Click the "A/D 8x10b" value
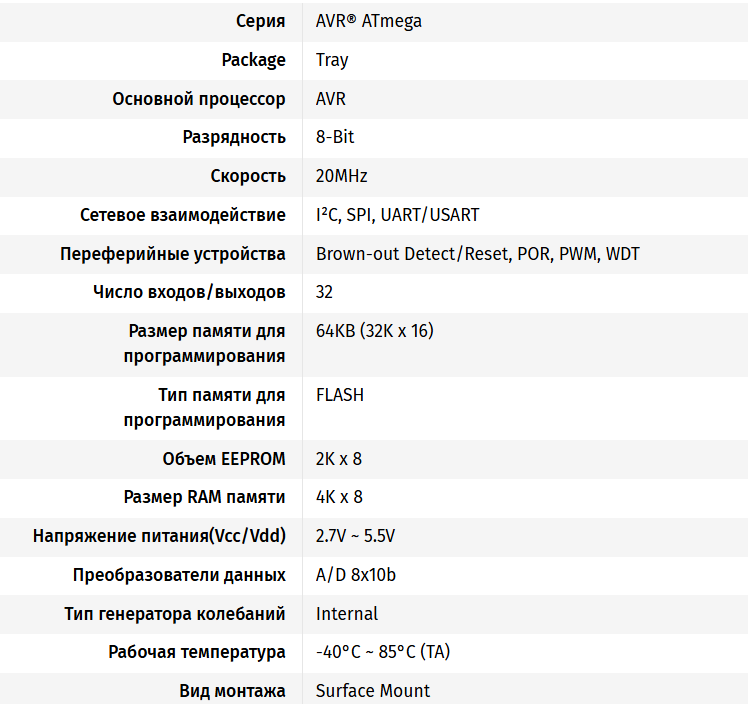This screenshot has width=748, height=704. [x=355, y=575]
